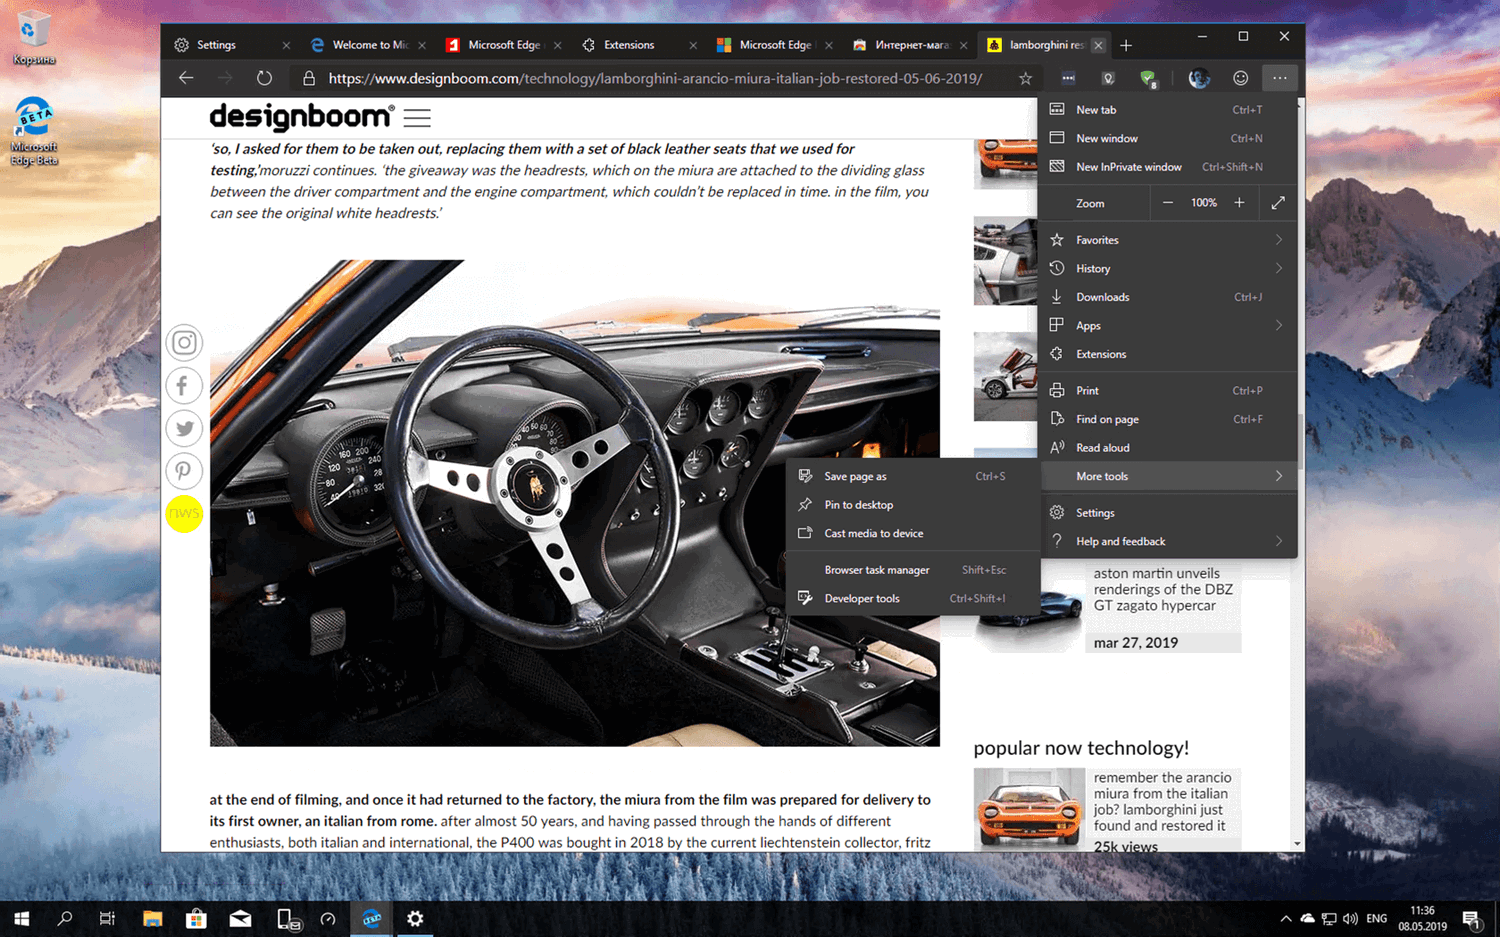Viewport: 1500px width, 937px height.
Task: Open the notification center icon
Action: pos(1472,918)
